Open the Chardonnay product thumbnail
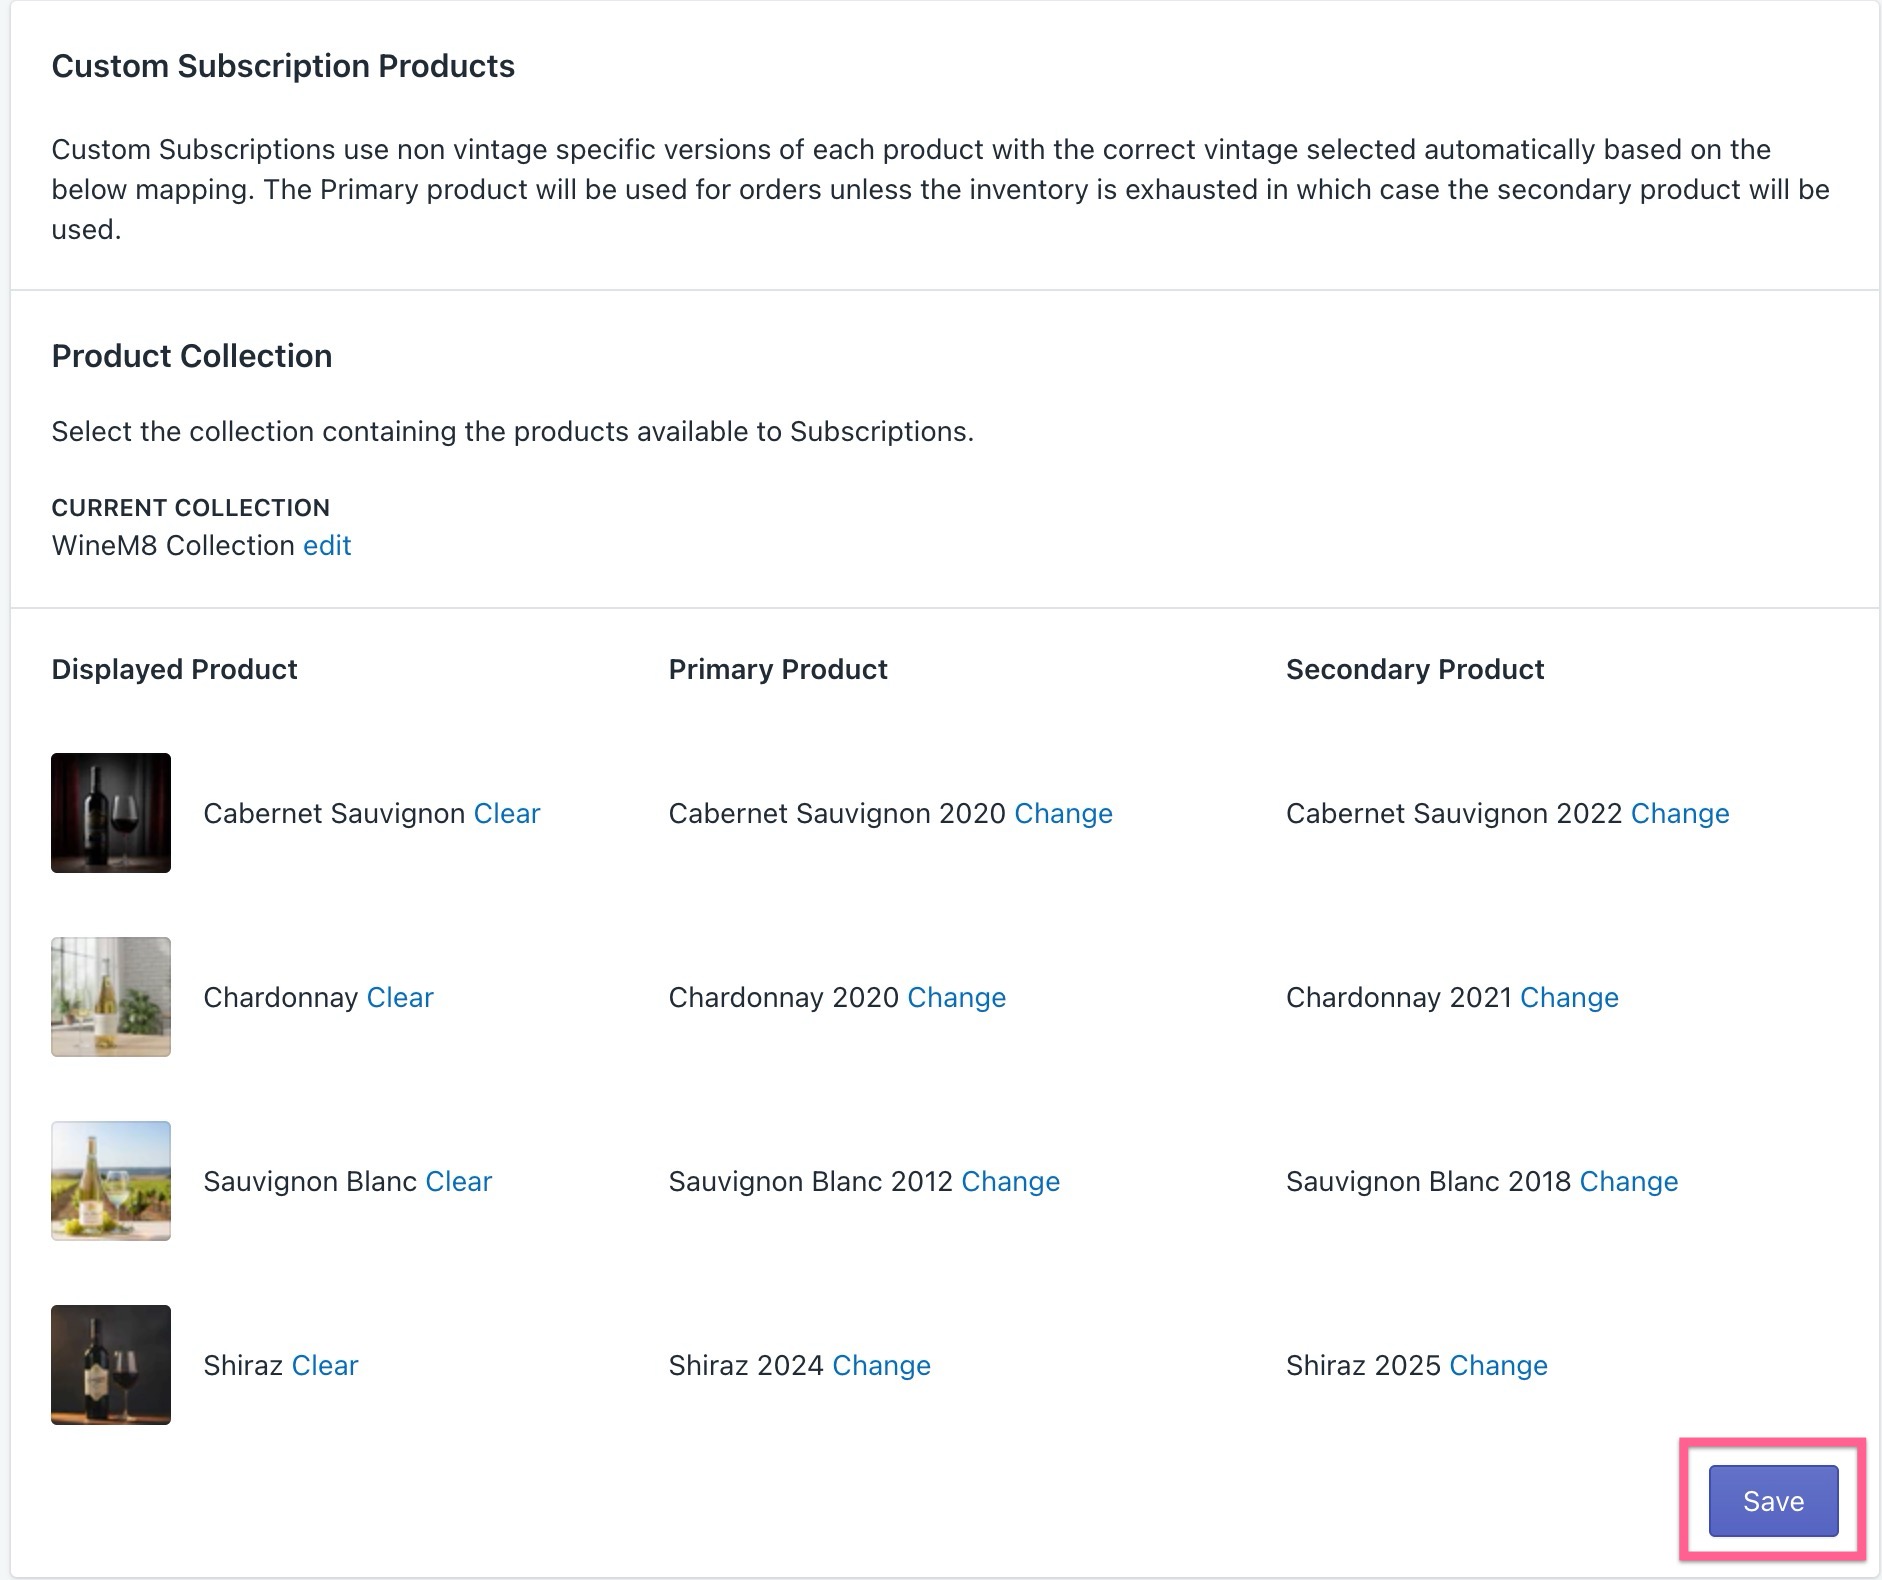This screenshot has height=1580, width=1882. tap(111, 997)
